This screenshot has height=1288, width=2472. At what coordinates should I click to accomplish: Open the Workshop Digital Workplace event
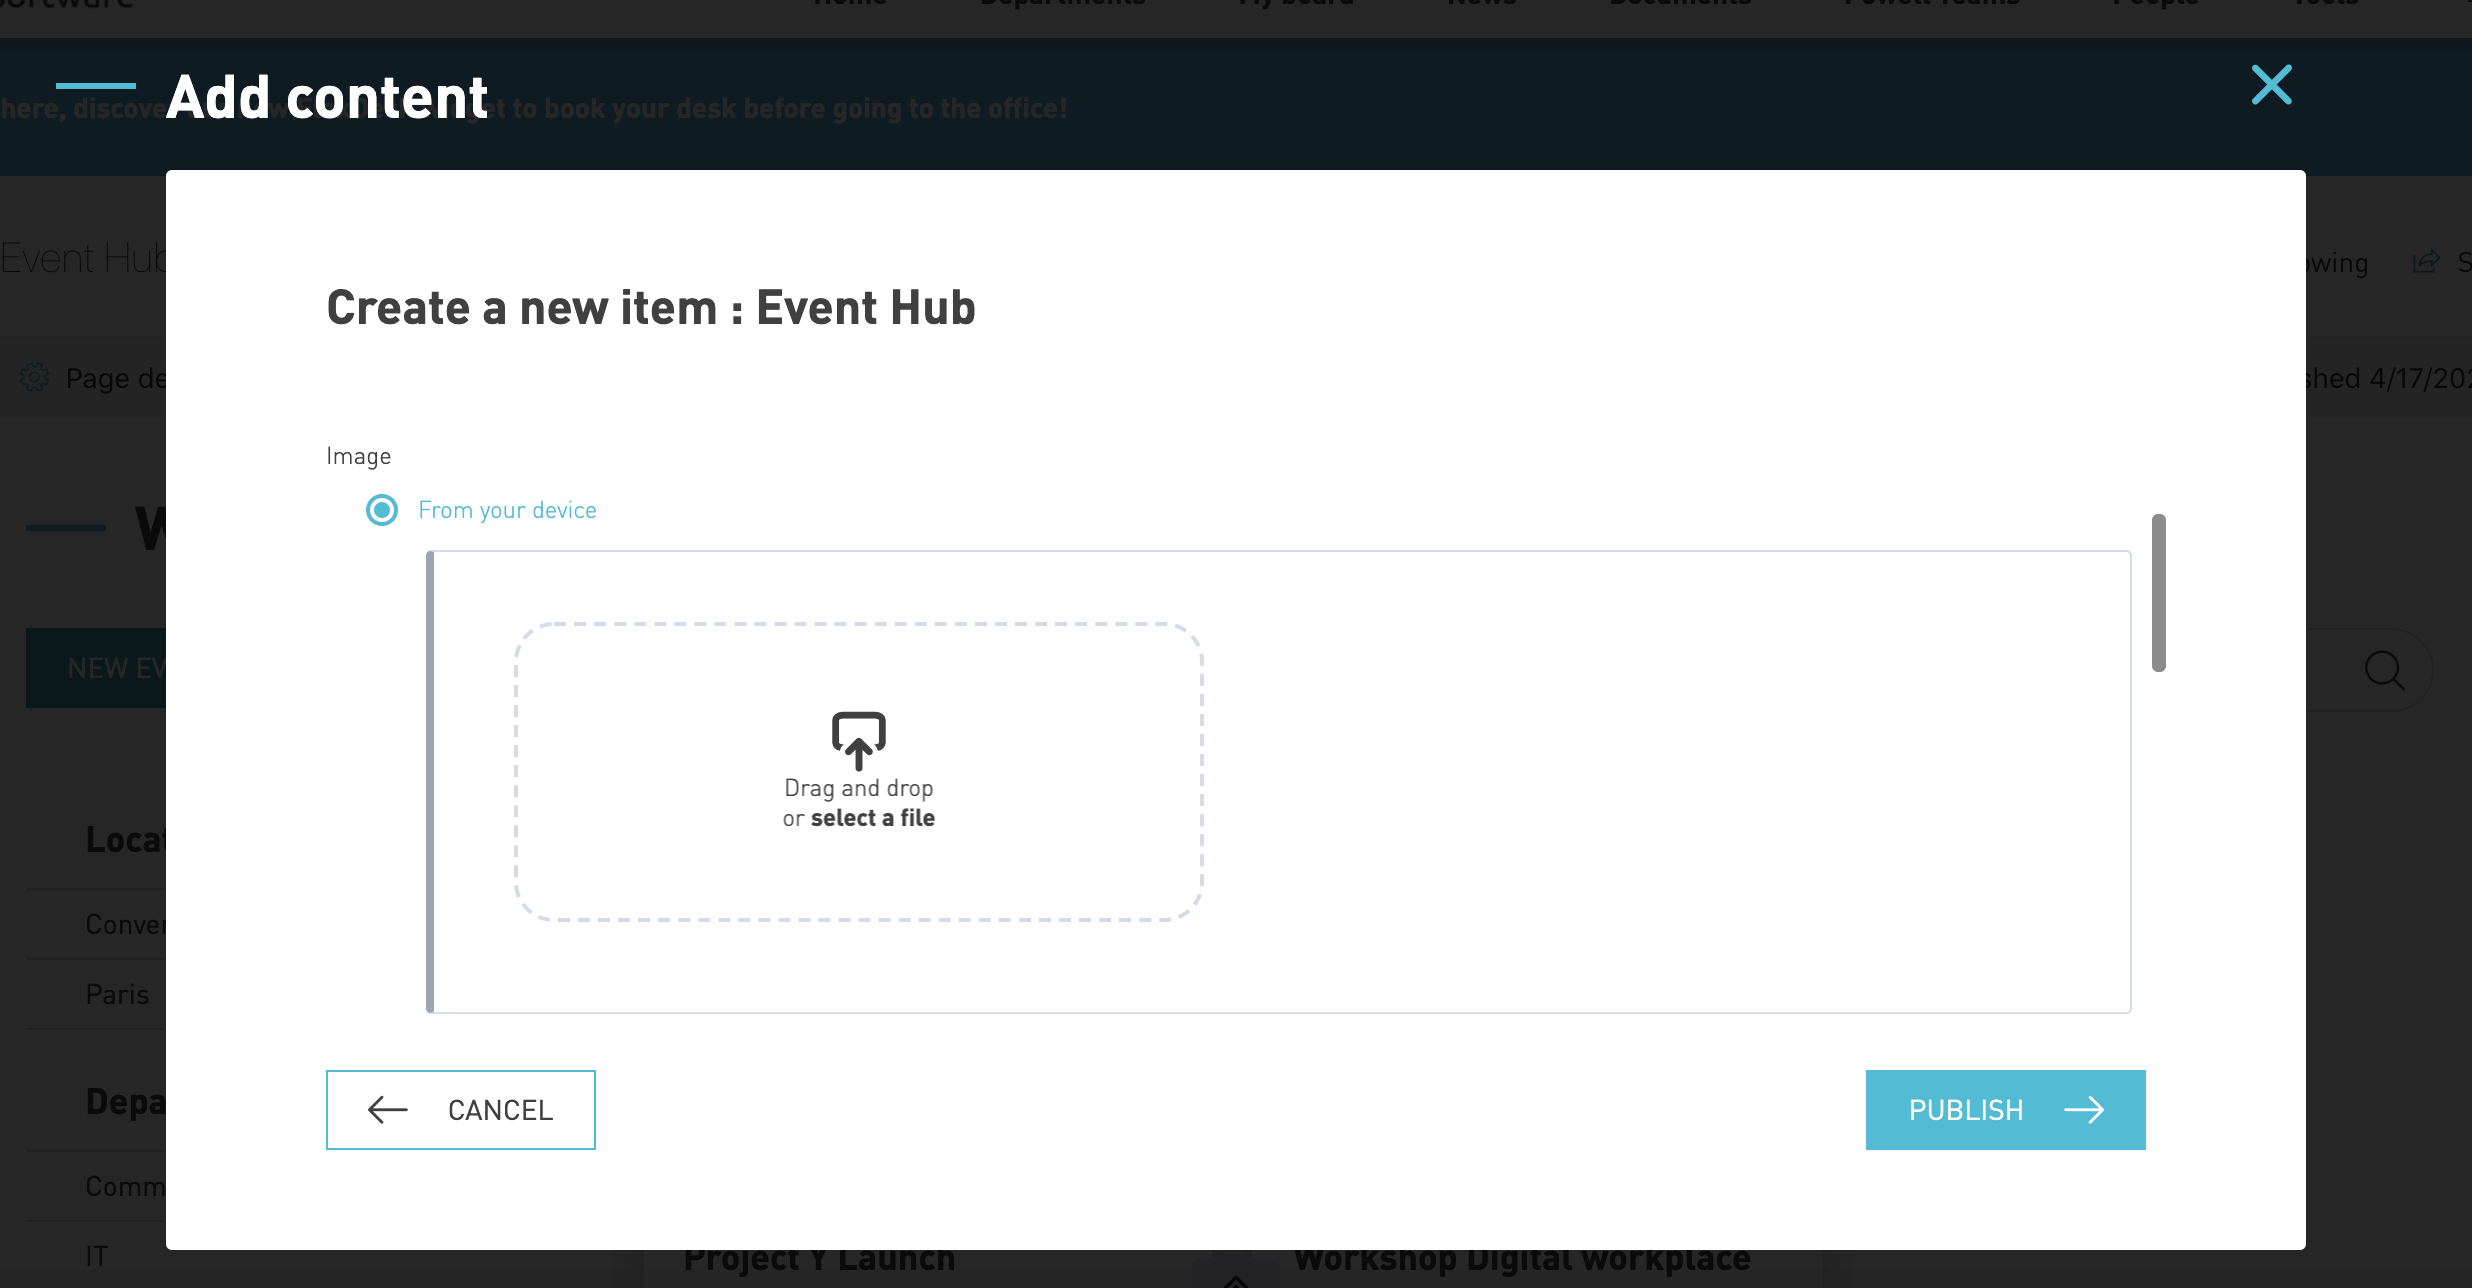(1521, 1260)
